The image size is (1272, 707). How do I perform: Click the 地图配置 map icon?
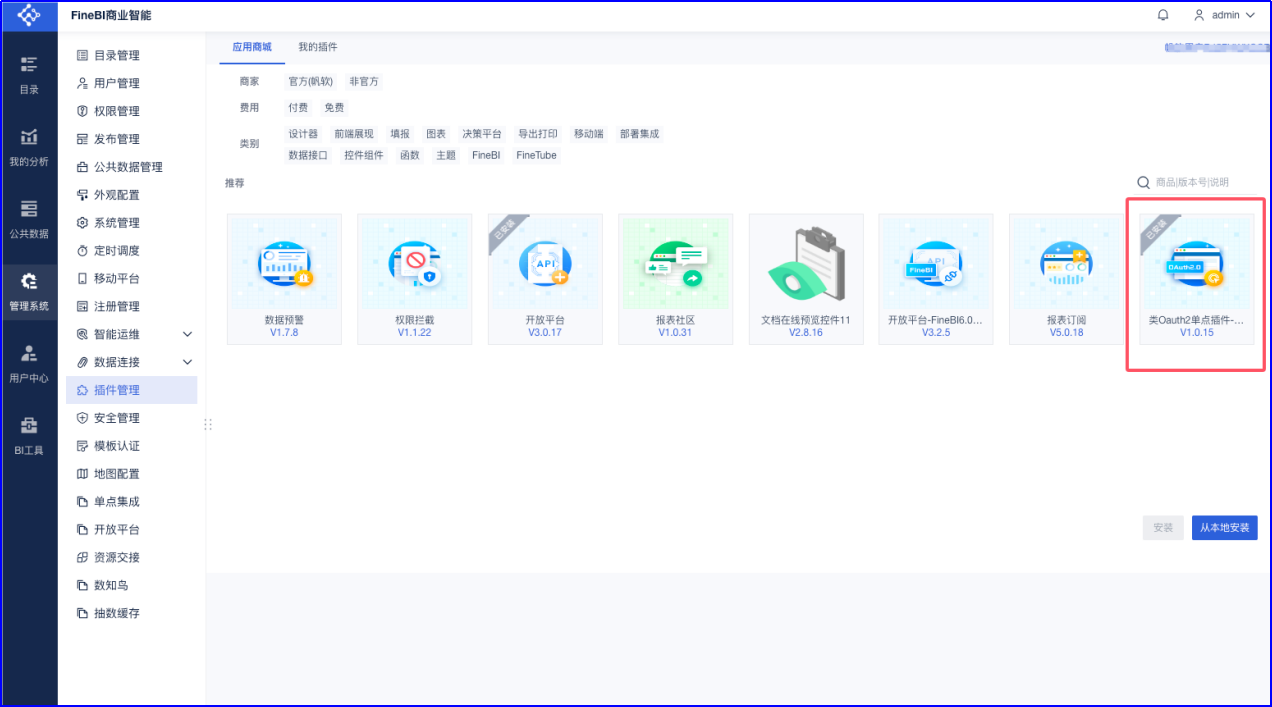tap(83, 474)
